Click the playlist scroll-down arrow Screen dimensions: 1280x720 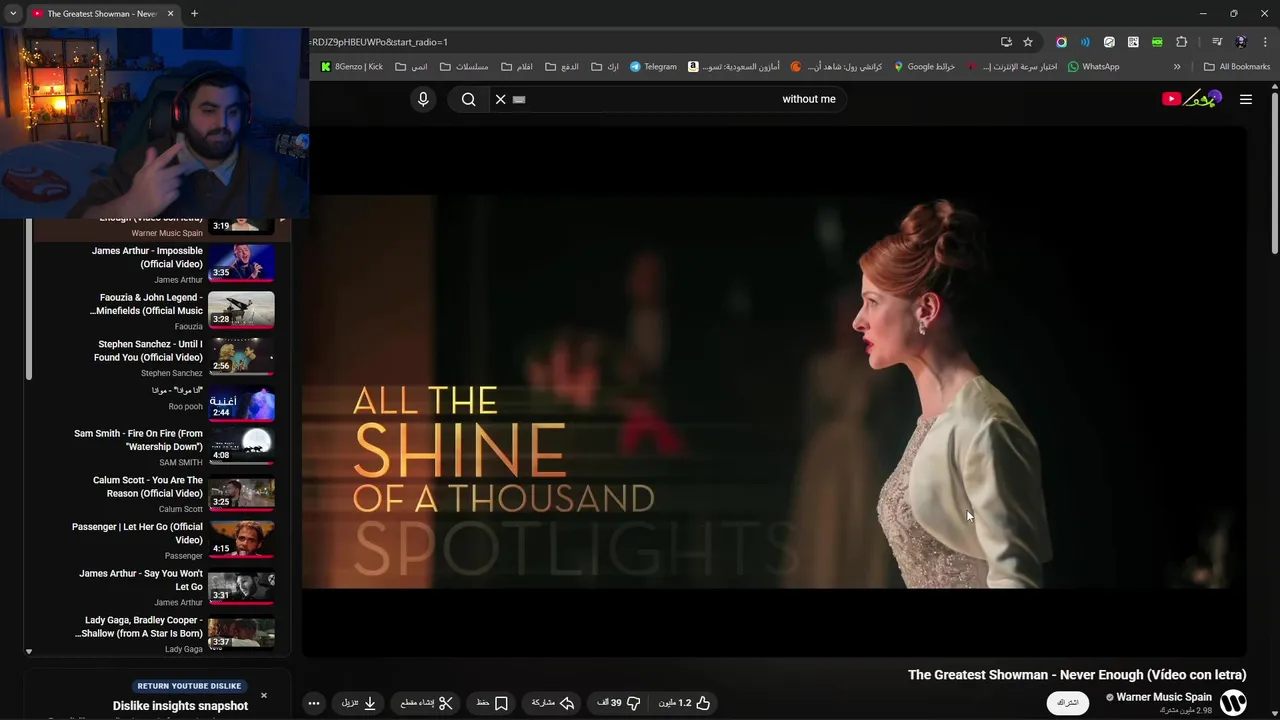tap(28, 652)
